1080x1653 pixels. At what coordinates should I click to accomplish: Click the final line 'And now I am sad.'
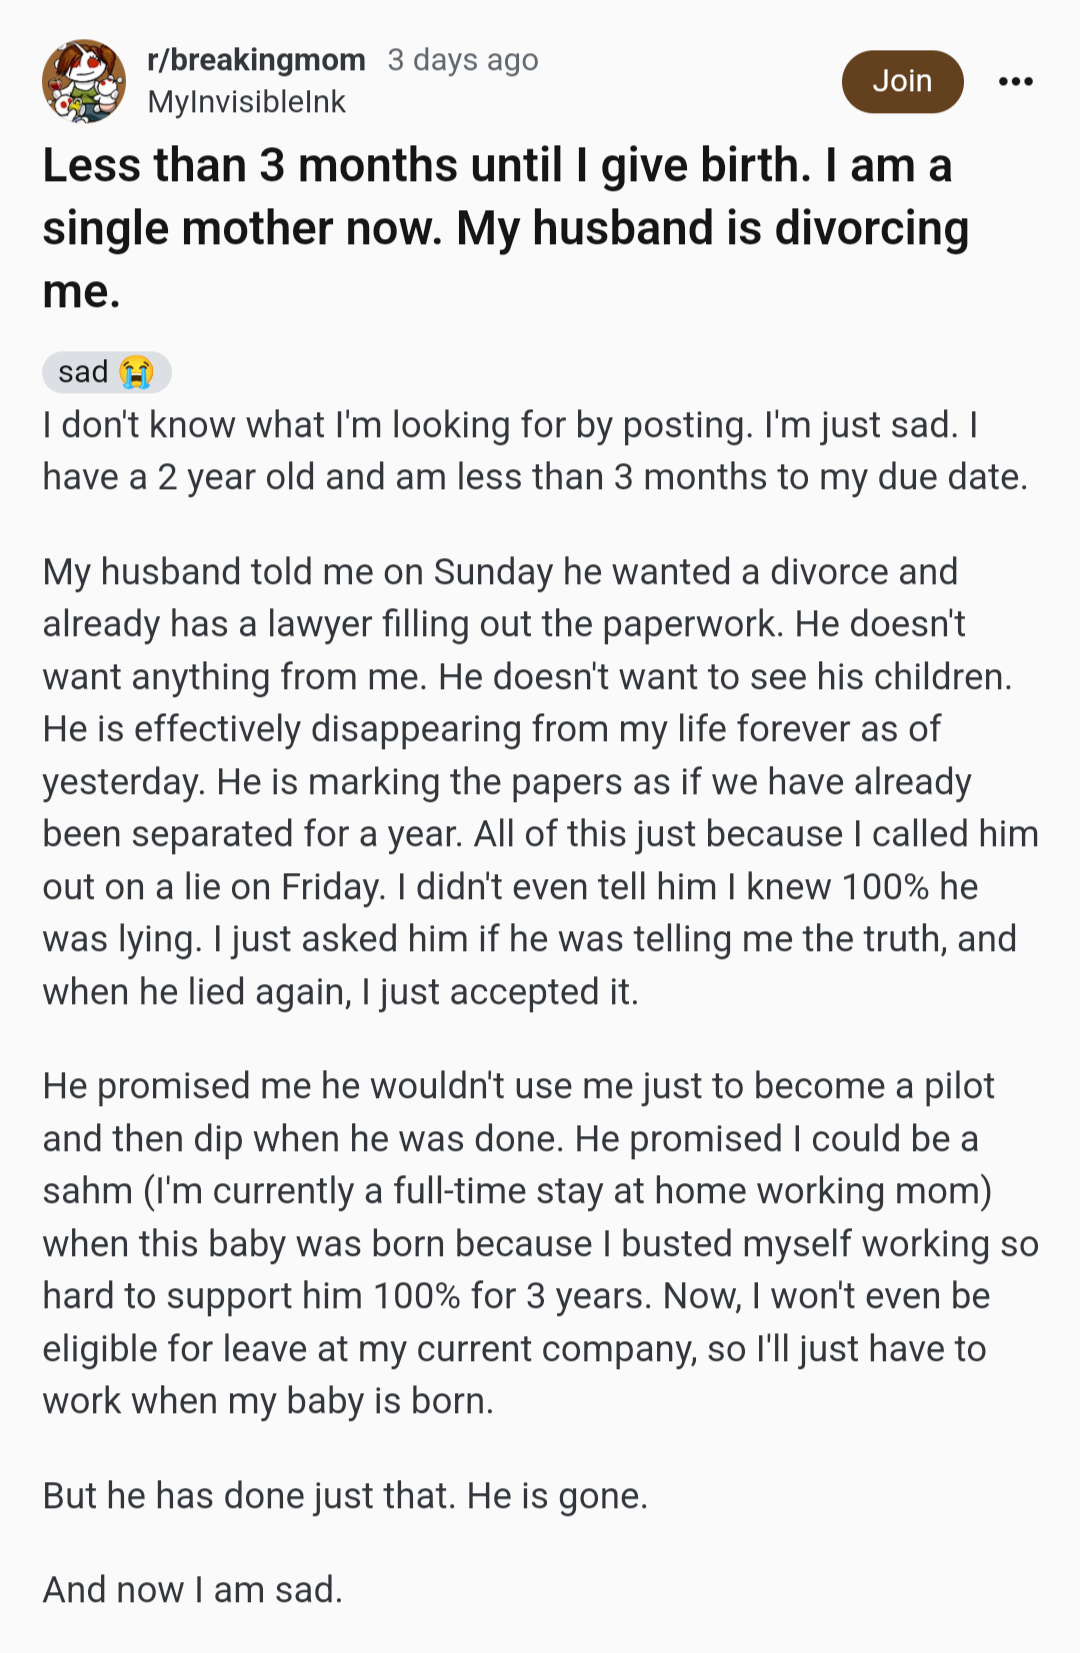point(192,1590)
